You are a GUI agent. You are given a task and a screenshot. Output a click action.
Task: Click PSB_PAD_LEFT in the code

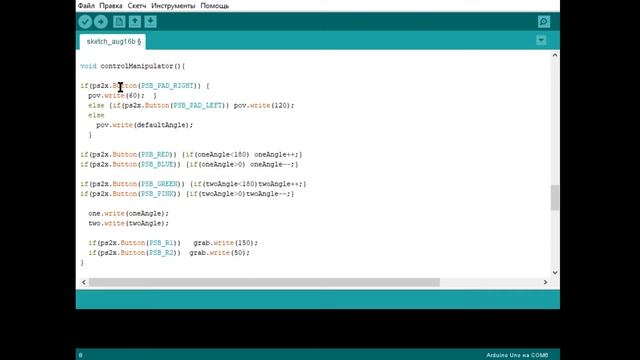pyautogui.click(x=198, y=105)
